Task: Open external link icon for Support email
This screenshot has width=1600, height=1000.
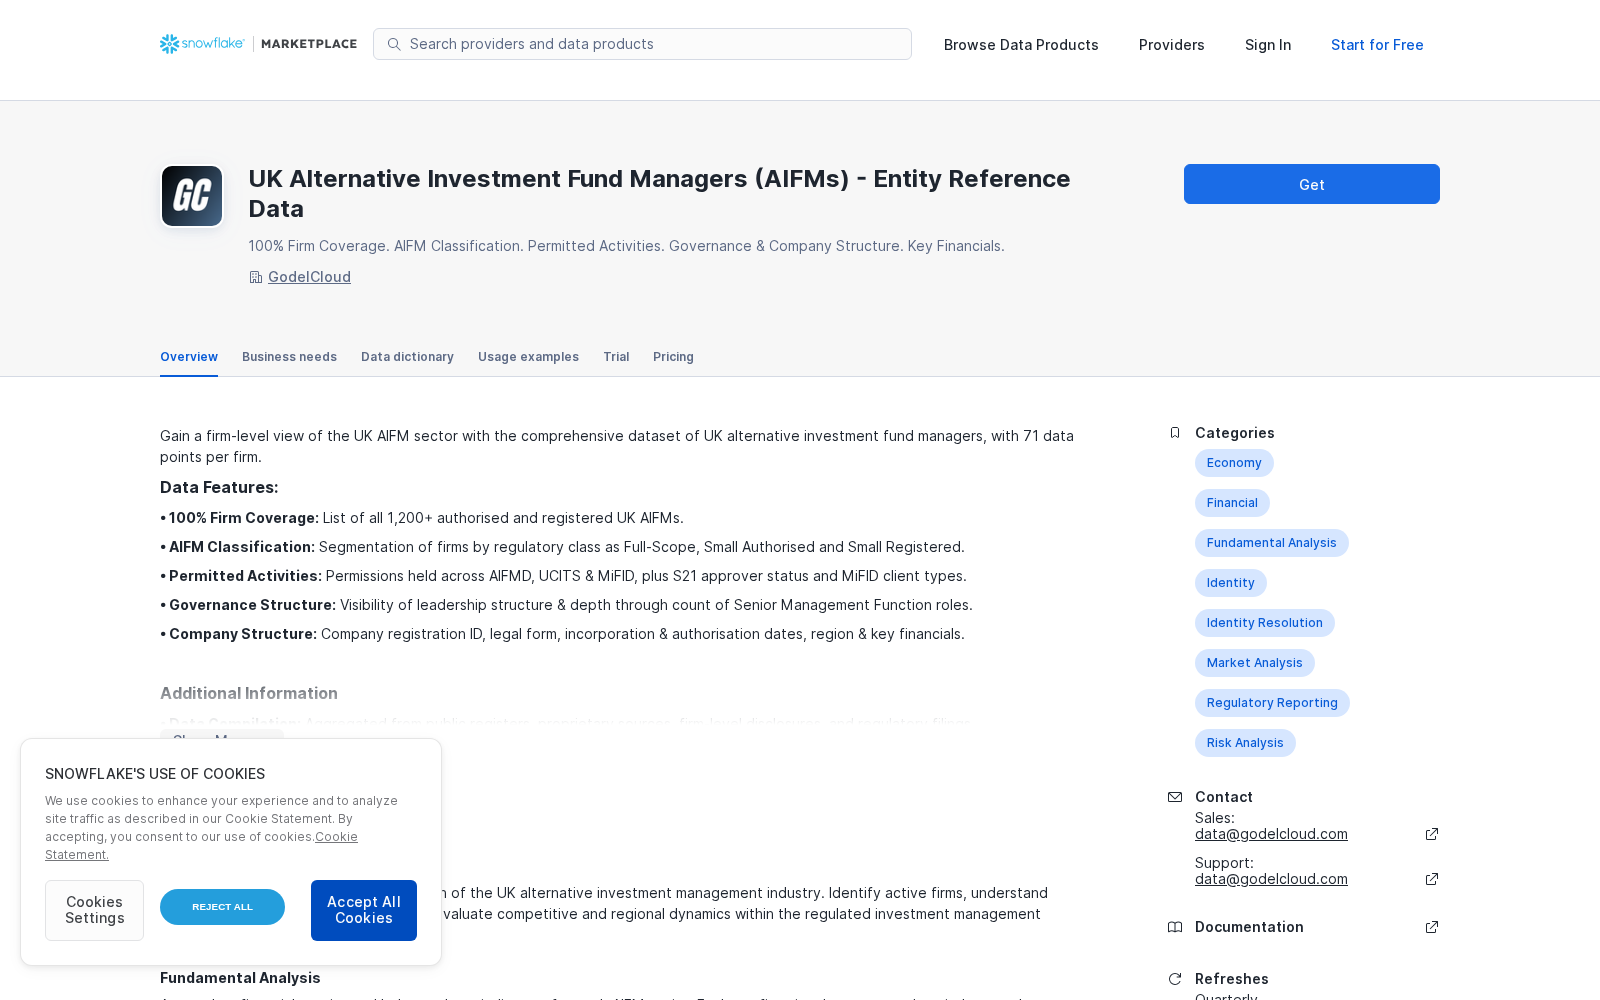Action: [1432, 879]
